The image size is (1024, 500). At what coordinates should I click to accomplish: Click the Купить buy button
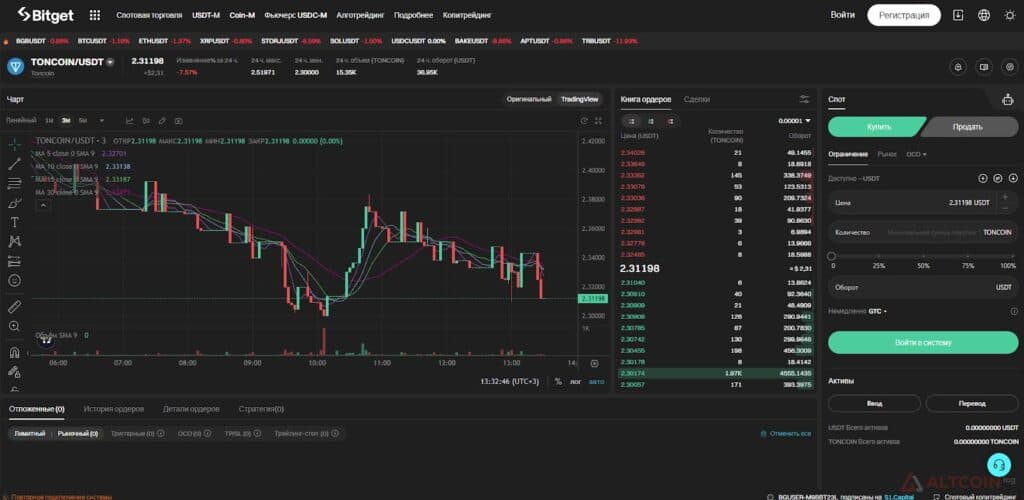coord(877,127)
